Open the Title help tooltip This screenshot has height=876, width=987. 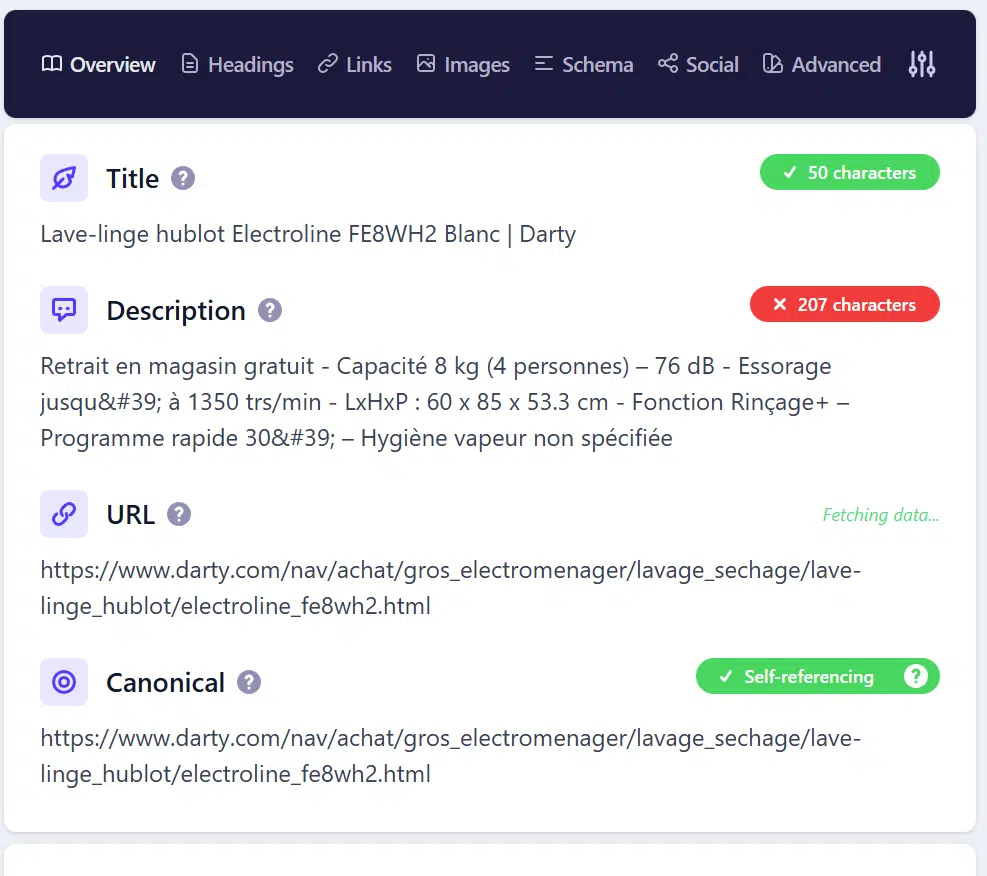coord(183,178)
